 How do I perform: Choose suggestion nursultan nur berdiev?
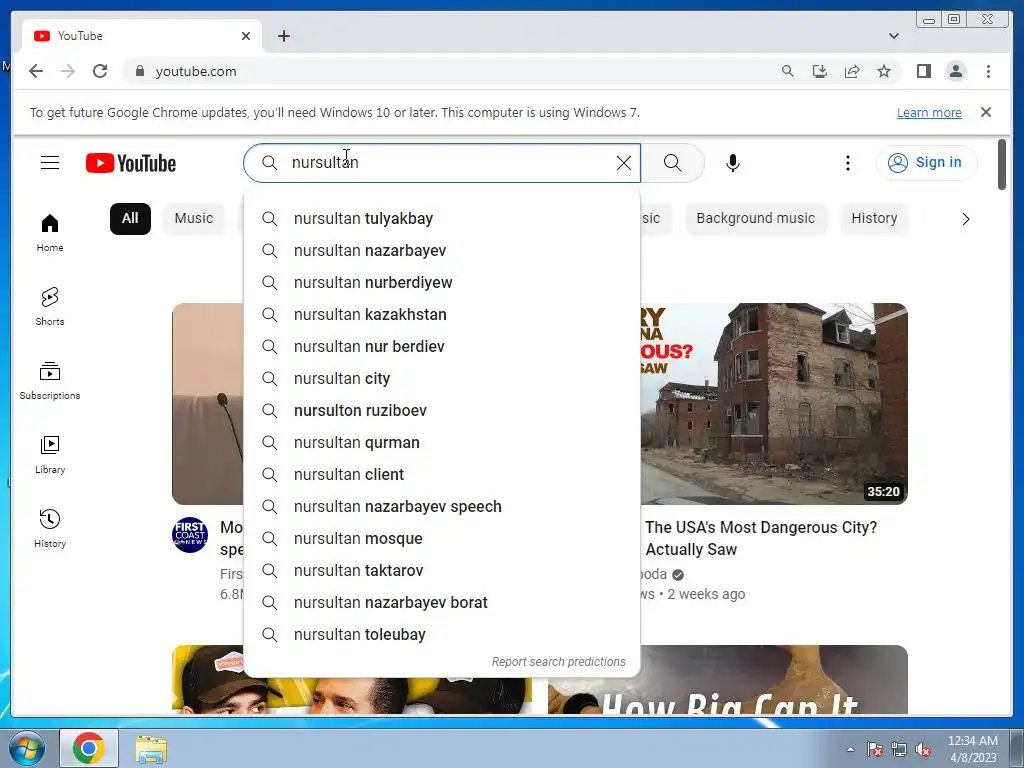[441, 347]
